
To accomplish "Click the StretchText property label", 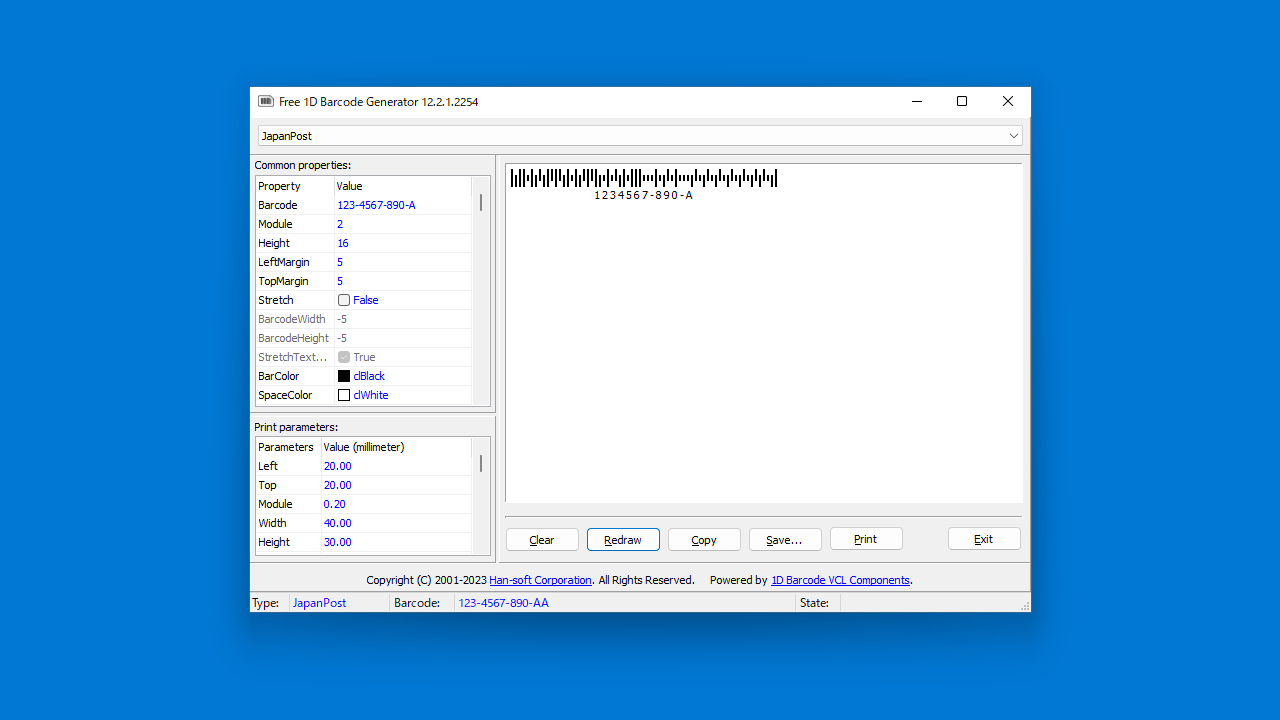I will (x=293, y=357).
